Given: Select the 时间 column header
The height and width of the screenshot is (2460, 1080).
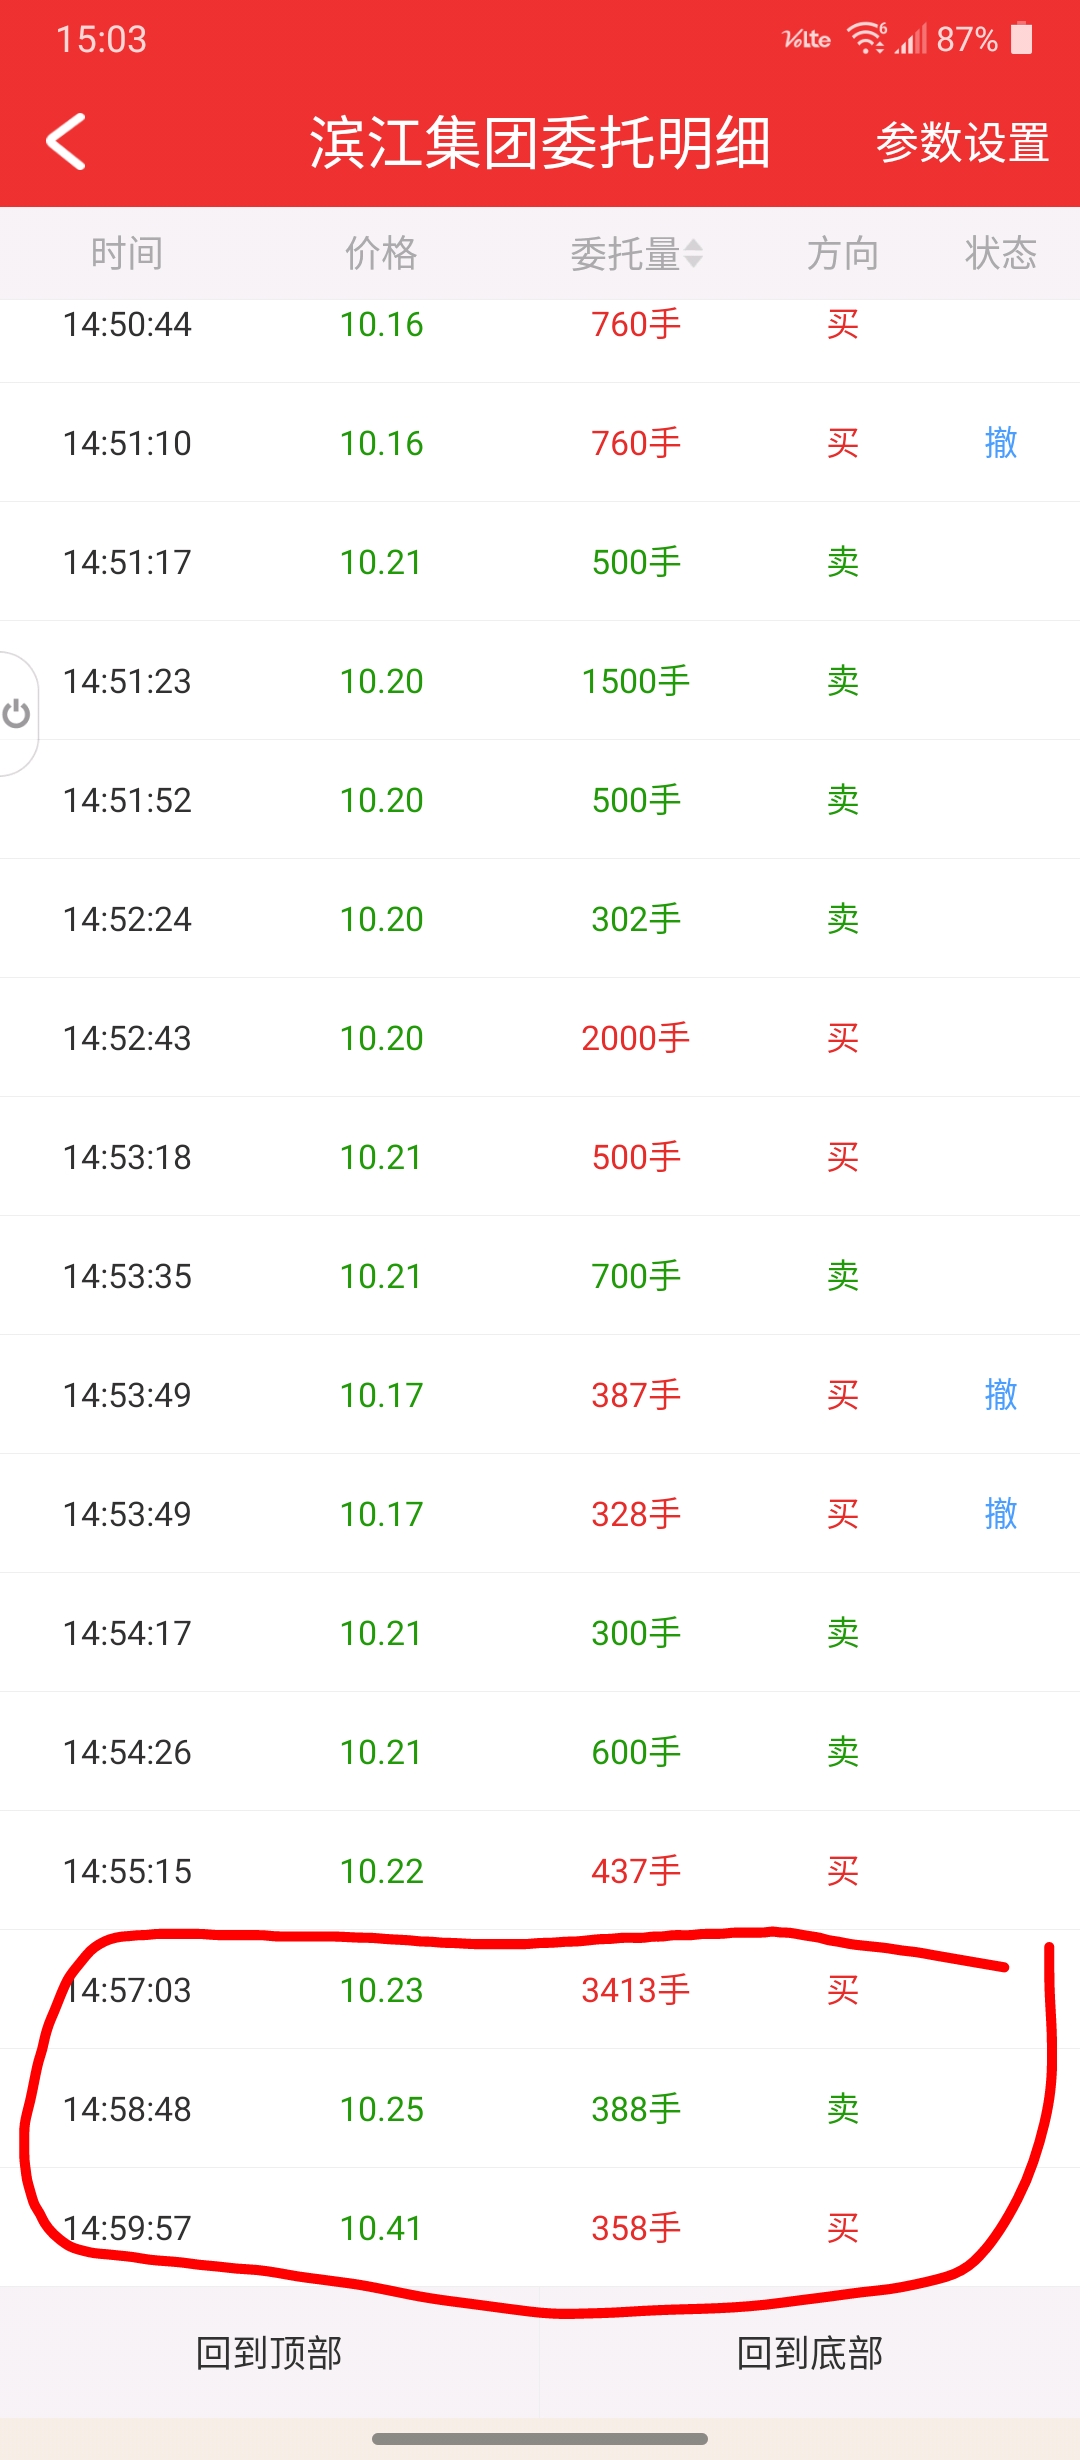Looking at the screenshot, I should [x=127, y=254].
